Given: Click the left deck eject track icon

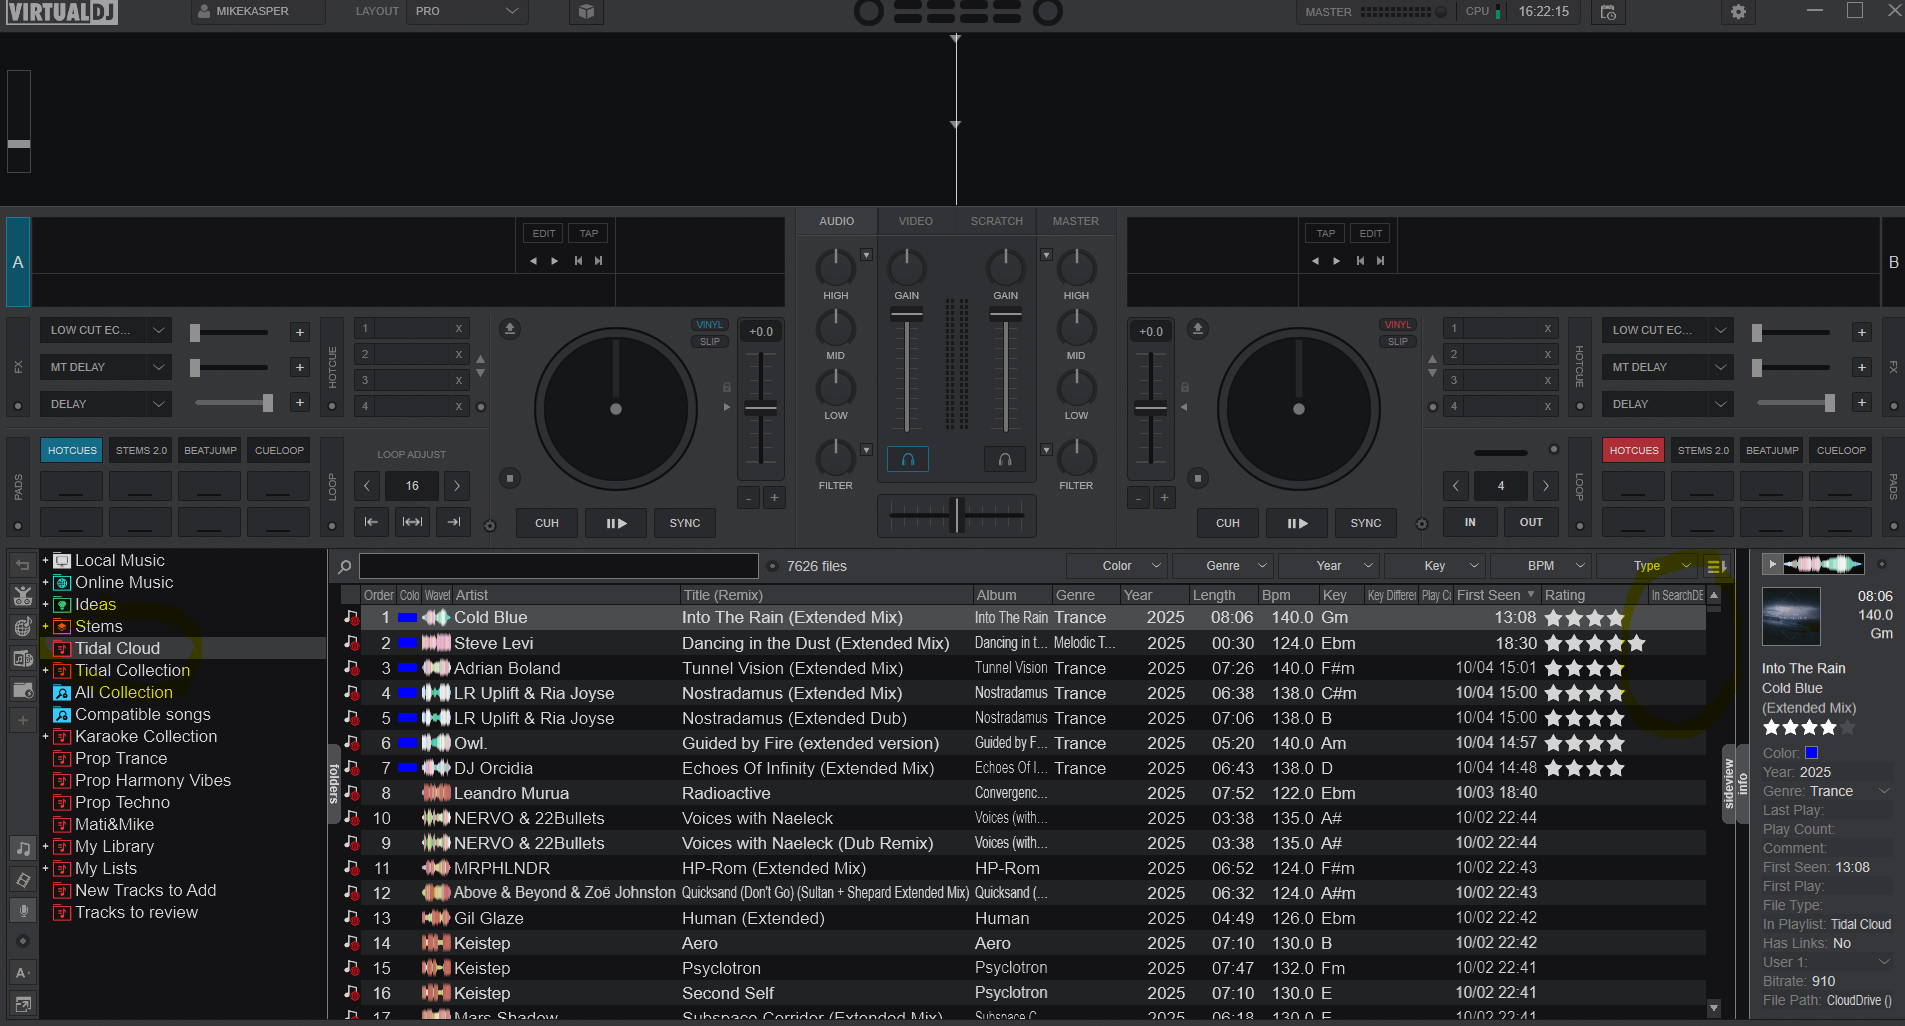Looking at the screenshot, I should pos(510,329).
